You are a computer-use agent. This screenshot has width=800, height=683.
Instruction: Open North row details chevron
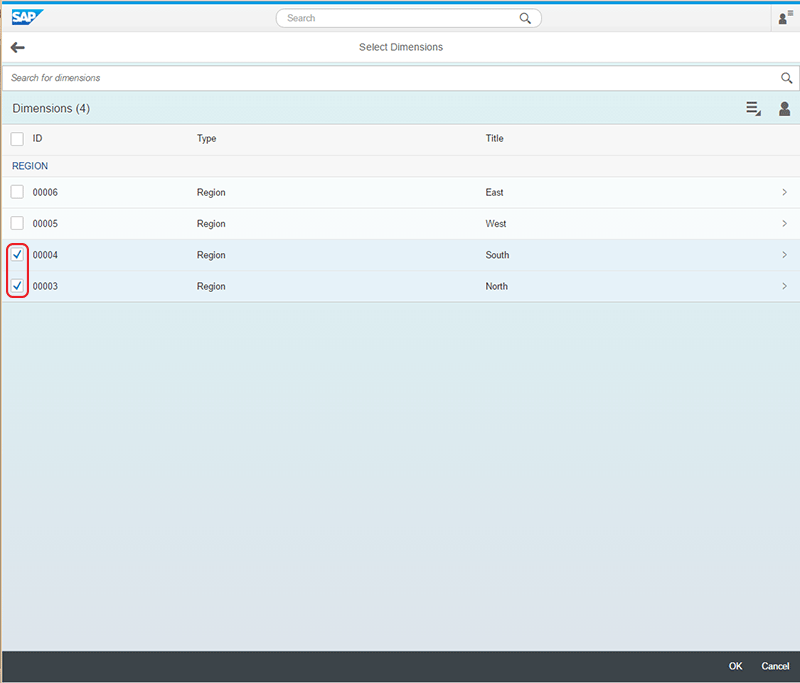(x=784, y=286)
